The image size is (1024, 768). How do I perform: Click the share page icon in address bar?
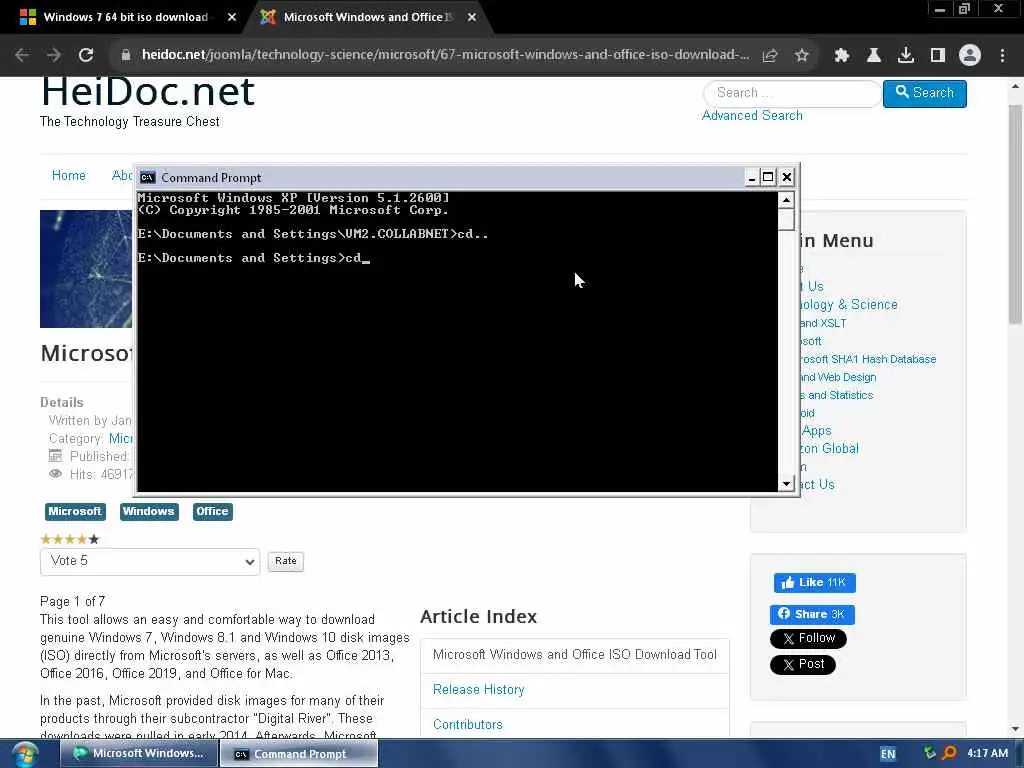pyautogui.click(x=770, y=56)
